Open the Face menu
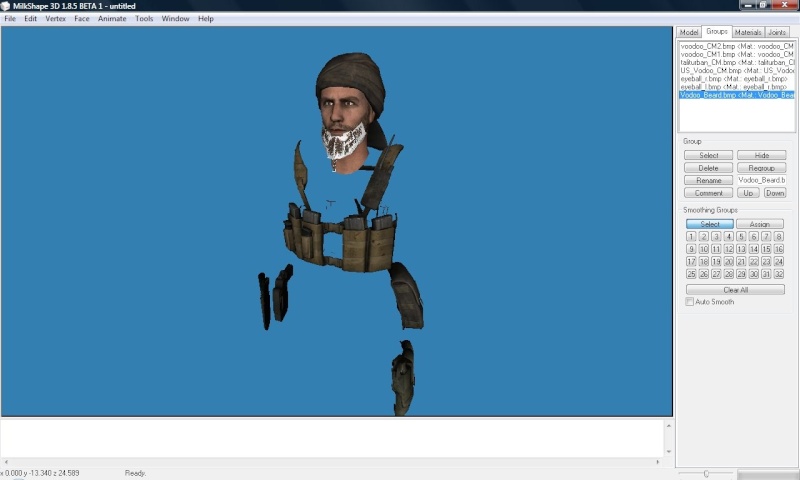Screen dimensions: 800x480 pos(82,18)
